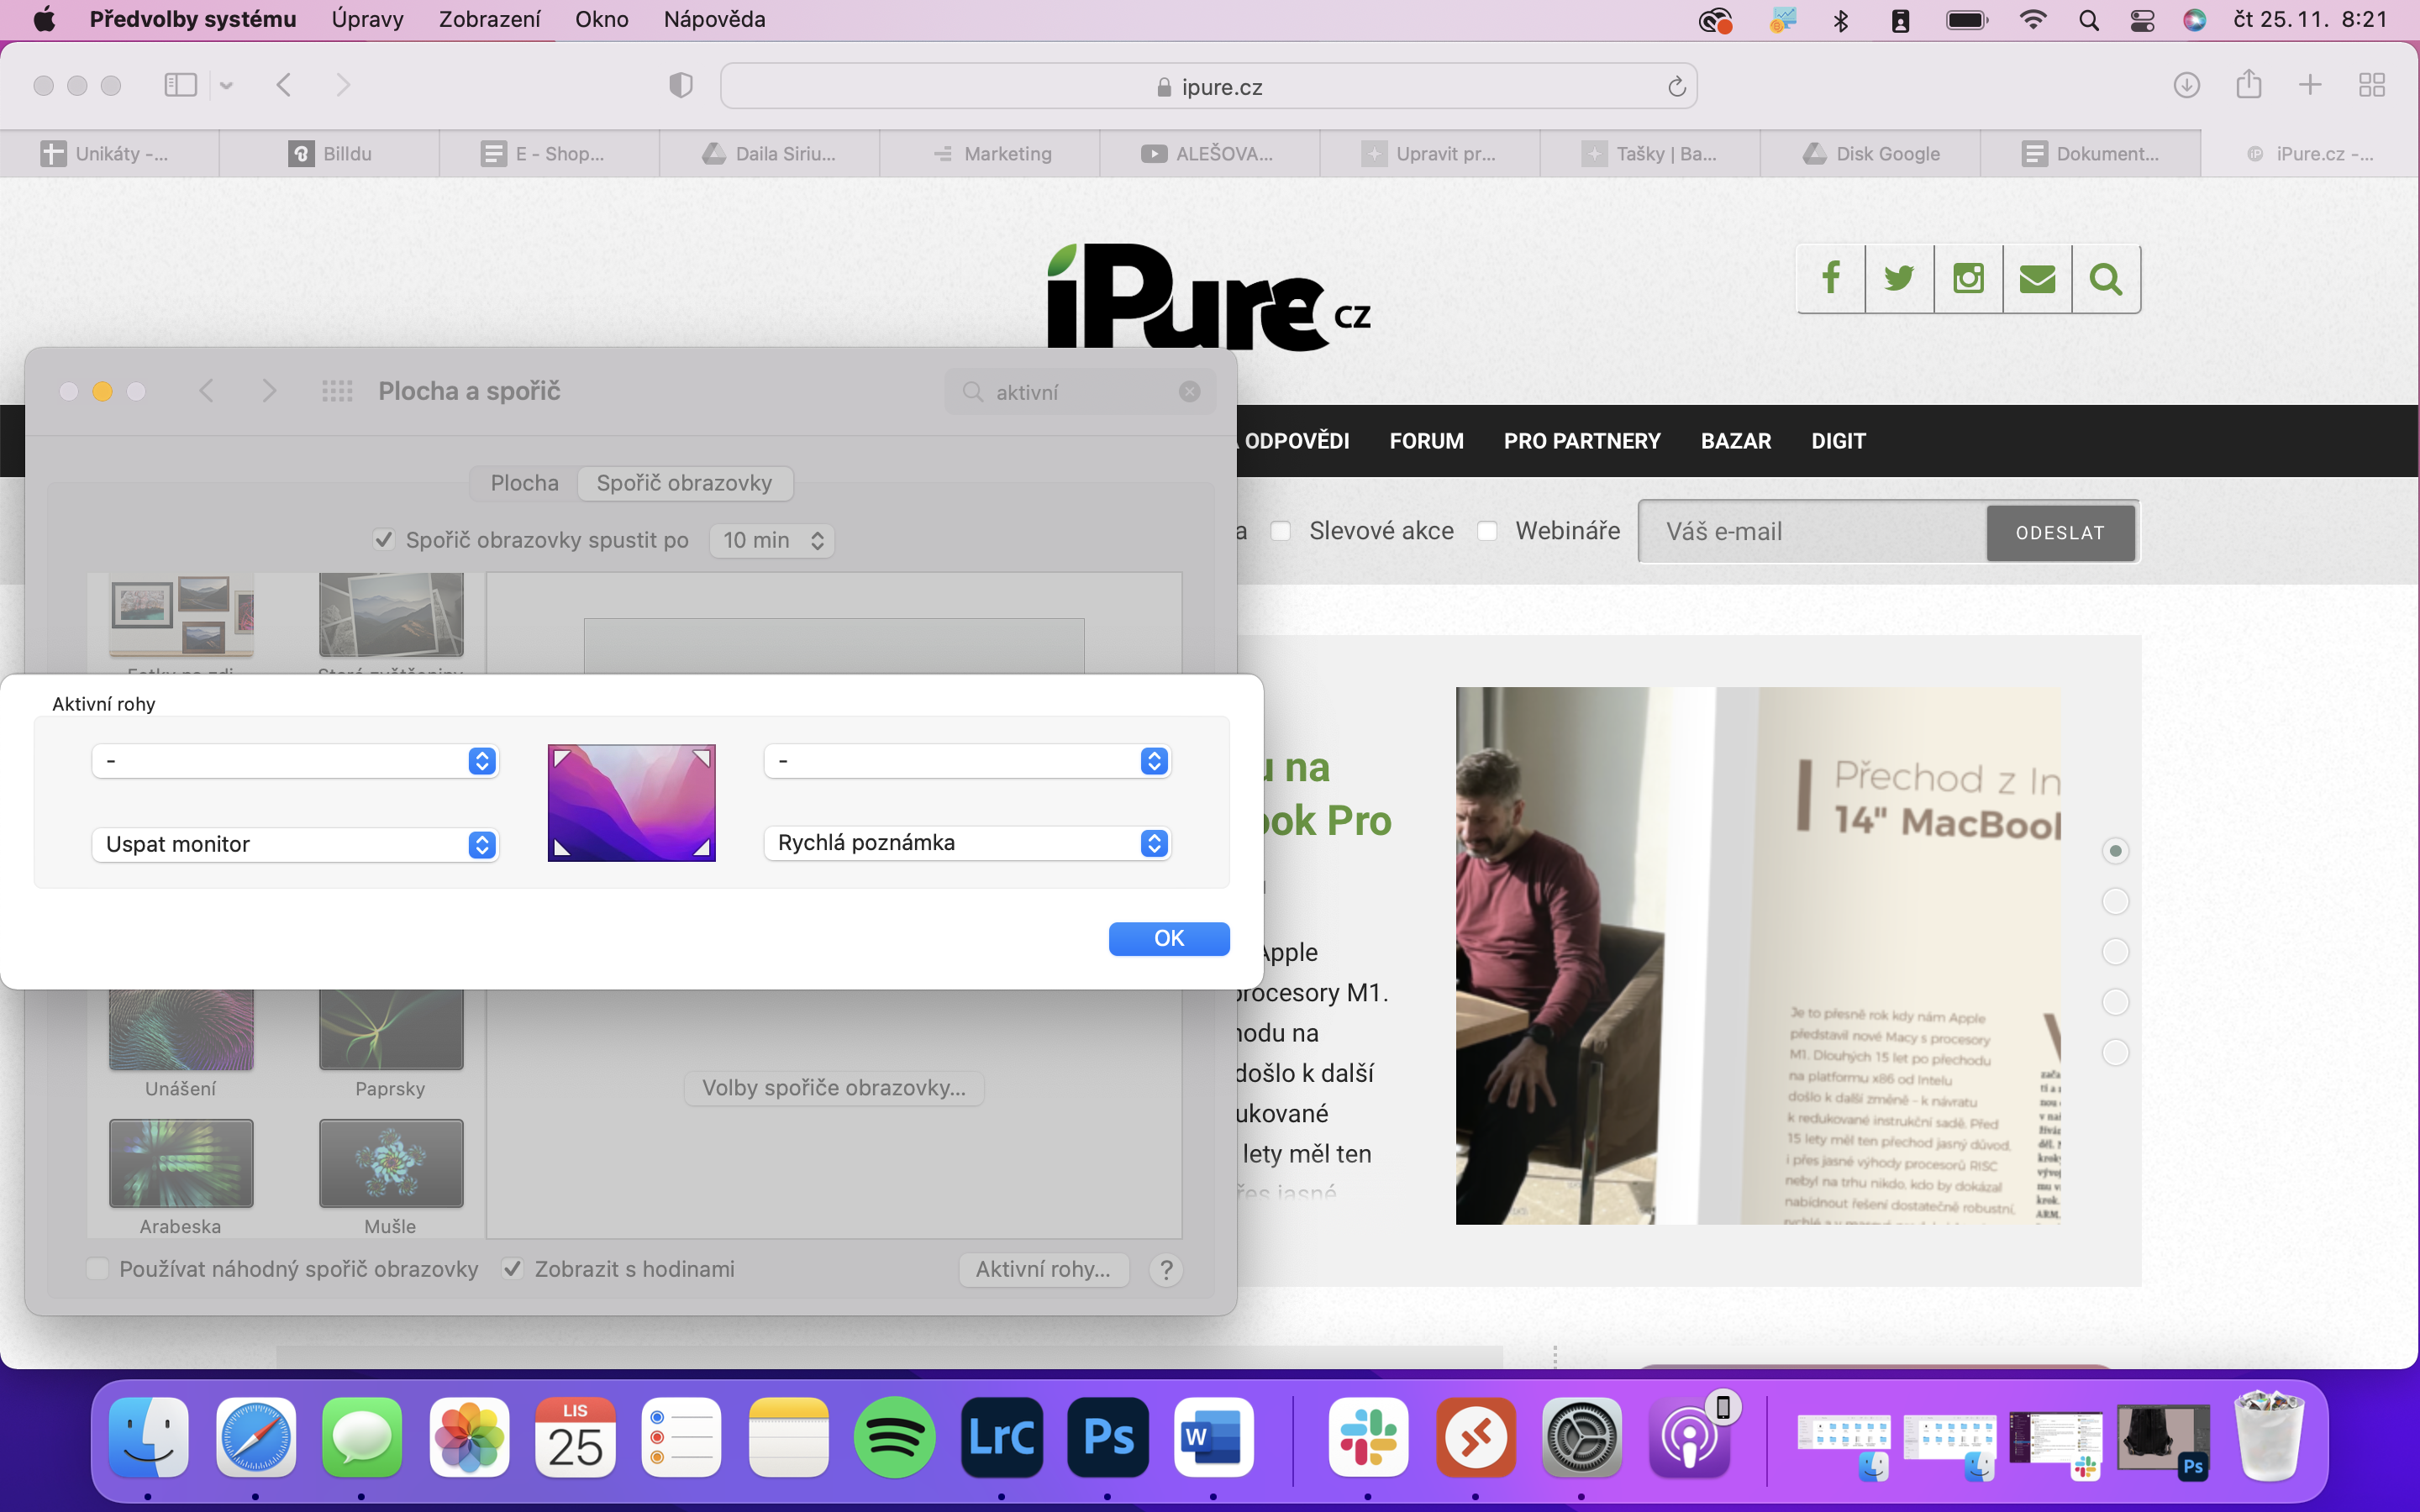
Task: Click OK in Aktivní rohy dialog
Action: [1168, 938]
